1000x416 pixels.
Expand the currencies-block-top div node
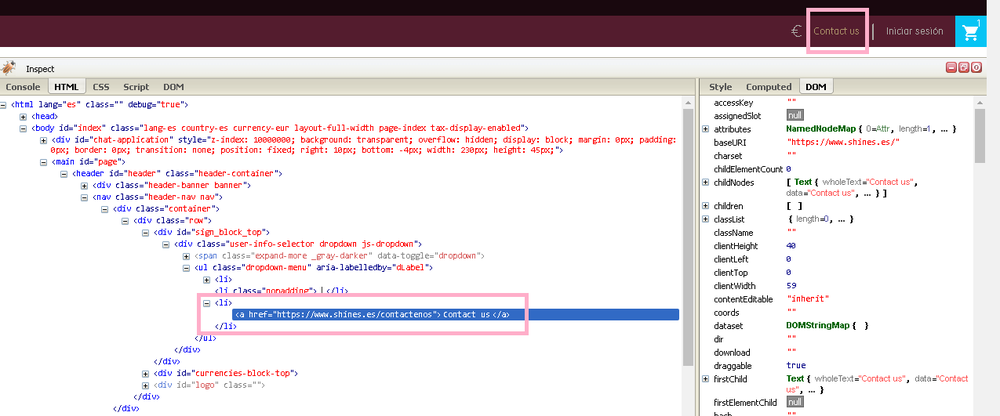click(145, 373)
